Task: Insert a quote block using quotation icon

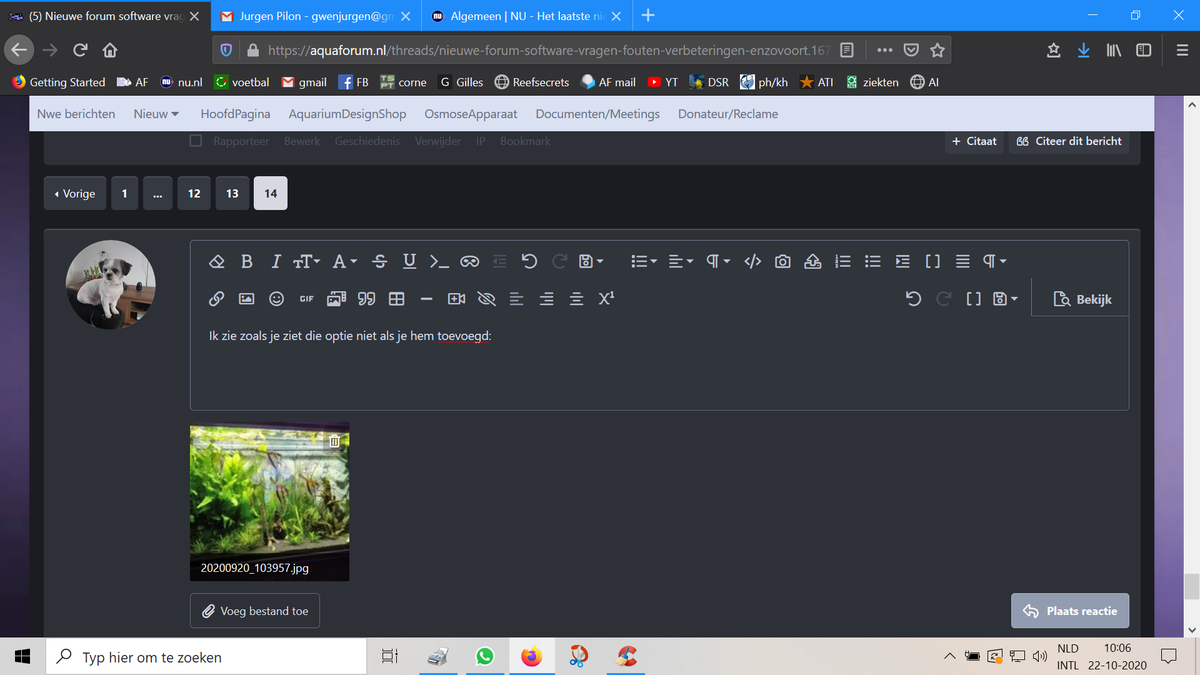Action: click(367, 299)
